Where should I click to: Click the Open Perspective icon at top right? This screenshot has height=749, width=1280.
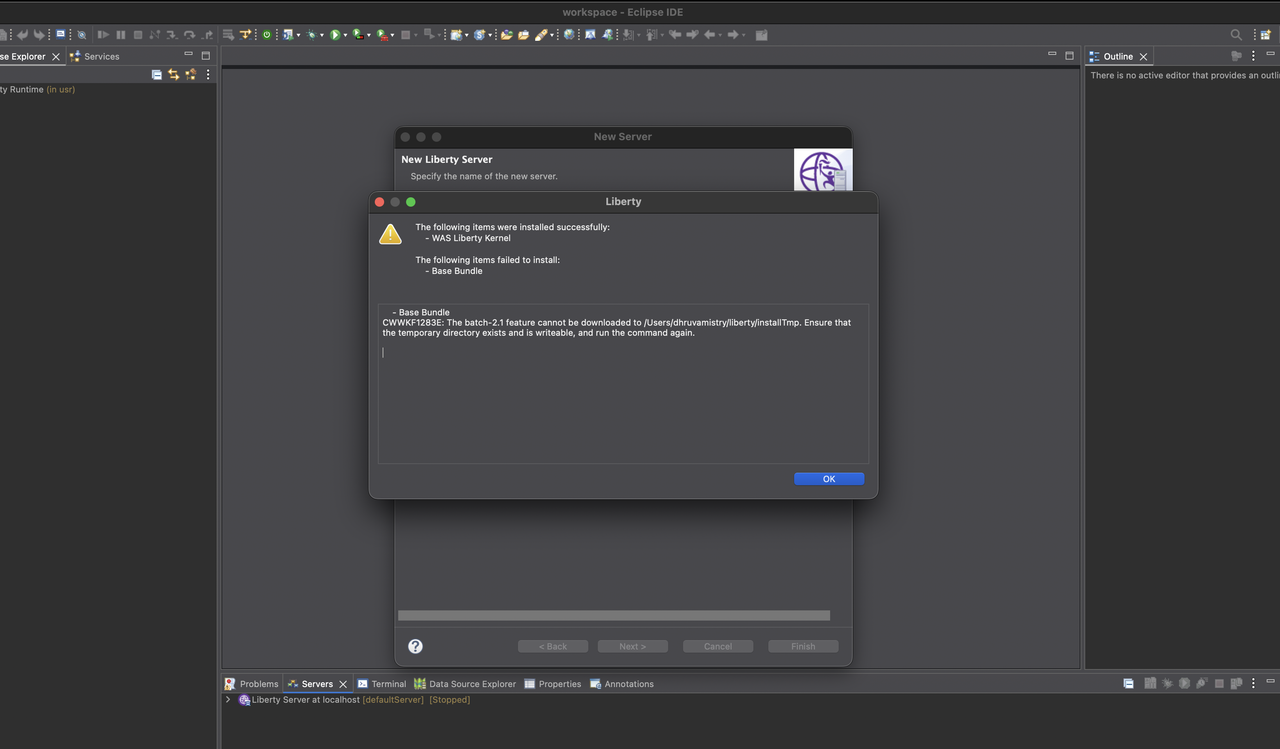(x=1266, y=35)
